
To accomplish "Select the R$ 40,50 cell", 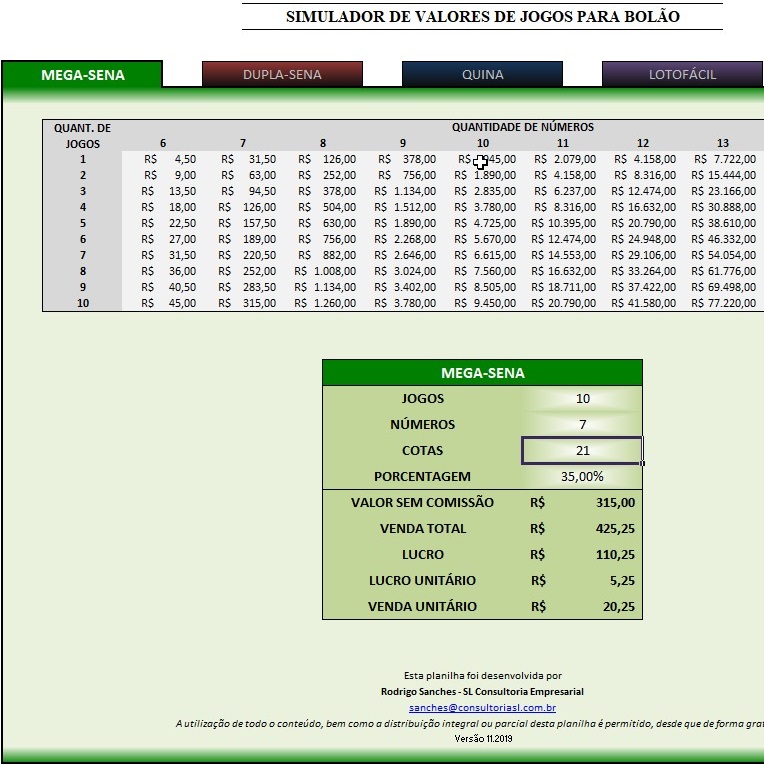I will coord(162,287).
